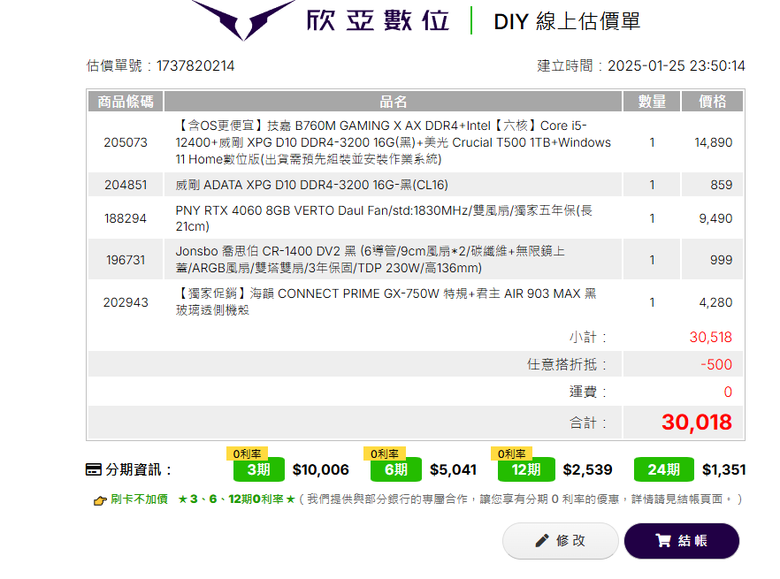780x579 pixels.
Task: Click the $1,351 installment amount
Action: click(x=724, y=470)
